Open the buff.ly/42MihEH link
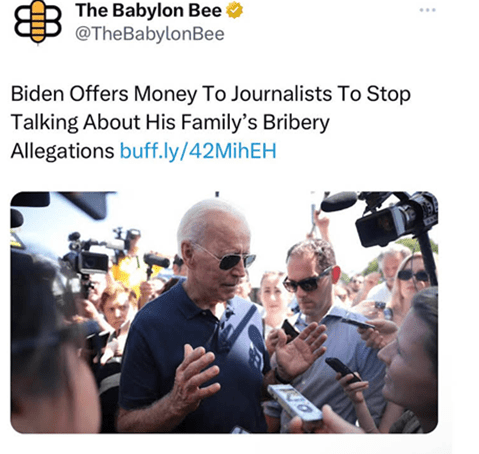Screen dimensions: 479x454 pos(198,151)
